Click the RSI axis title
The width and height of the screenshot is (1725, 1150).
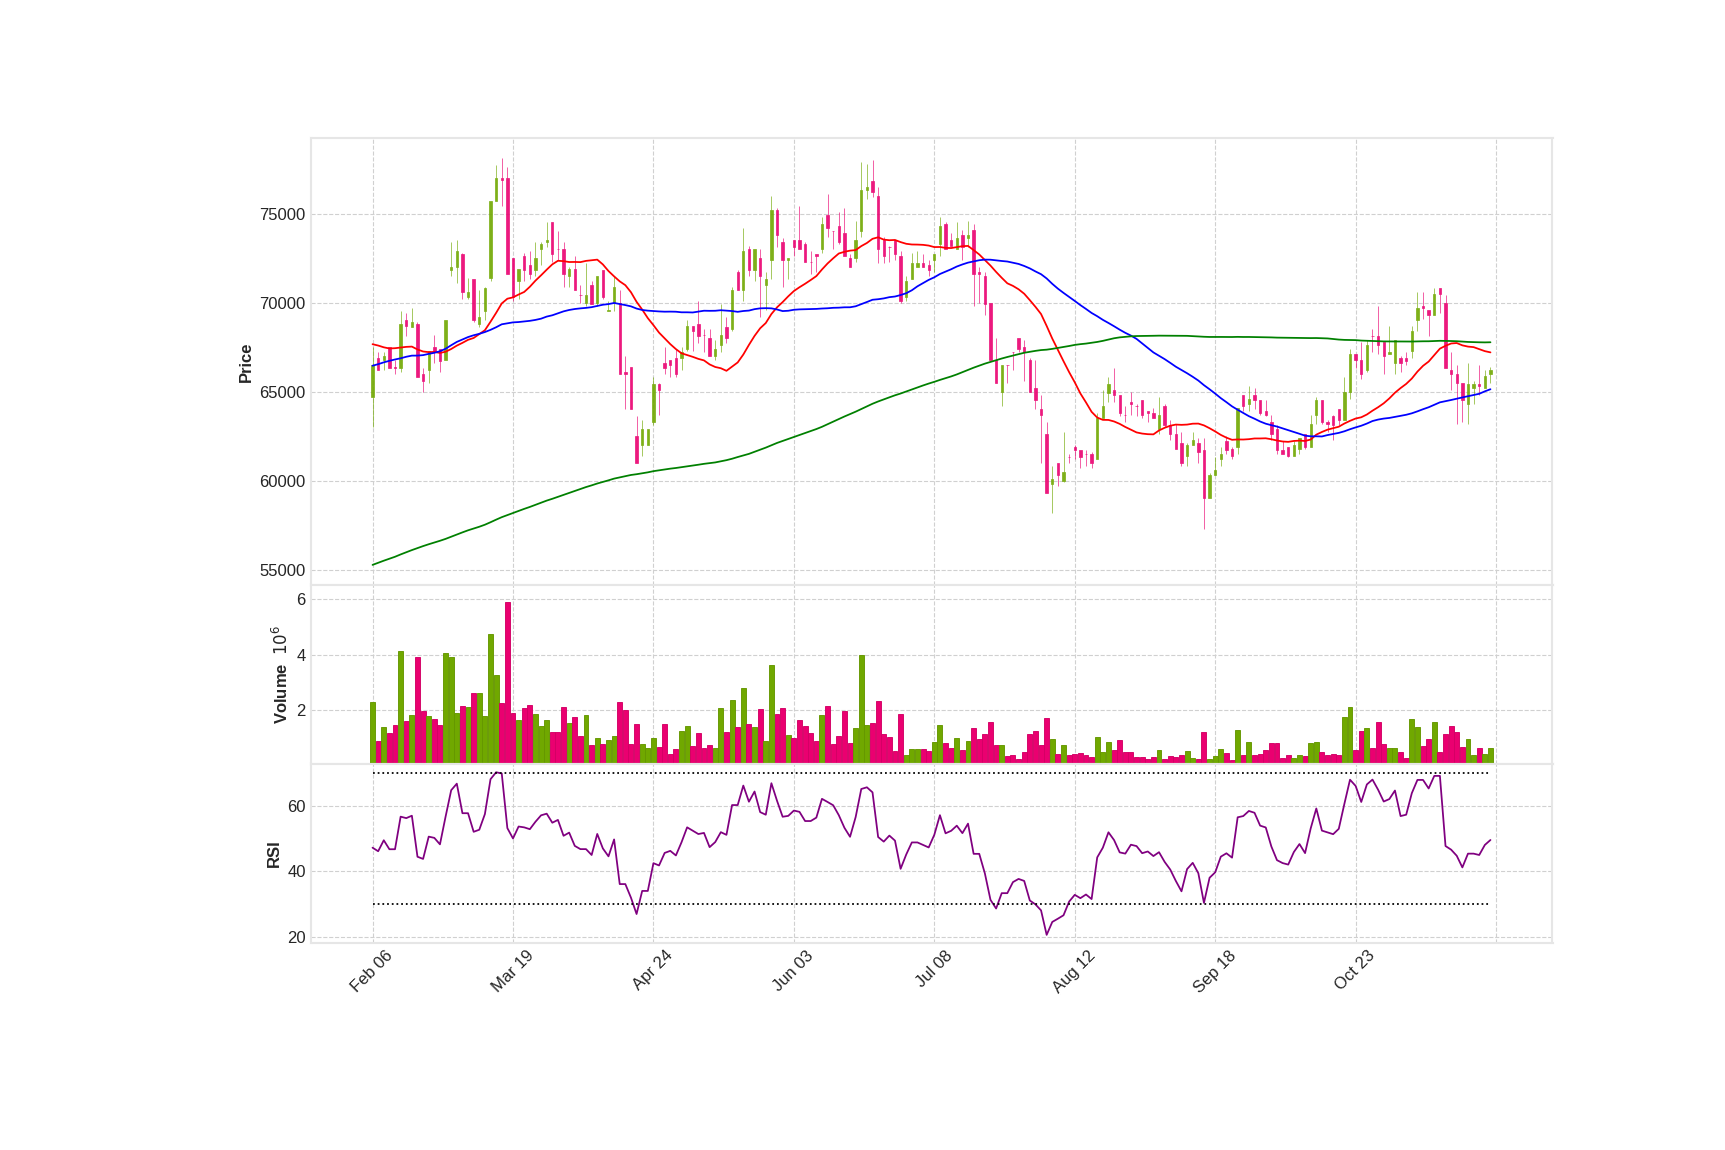273,855
